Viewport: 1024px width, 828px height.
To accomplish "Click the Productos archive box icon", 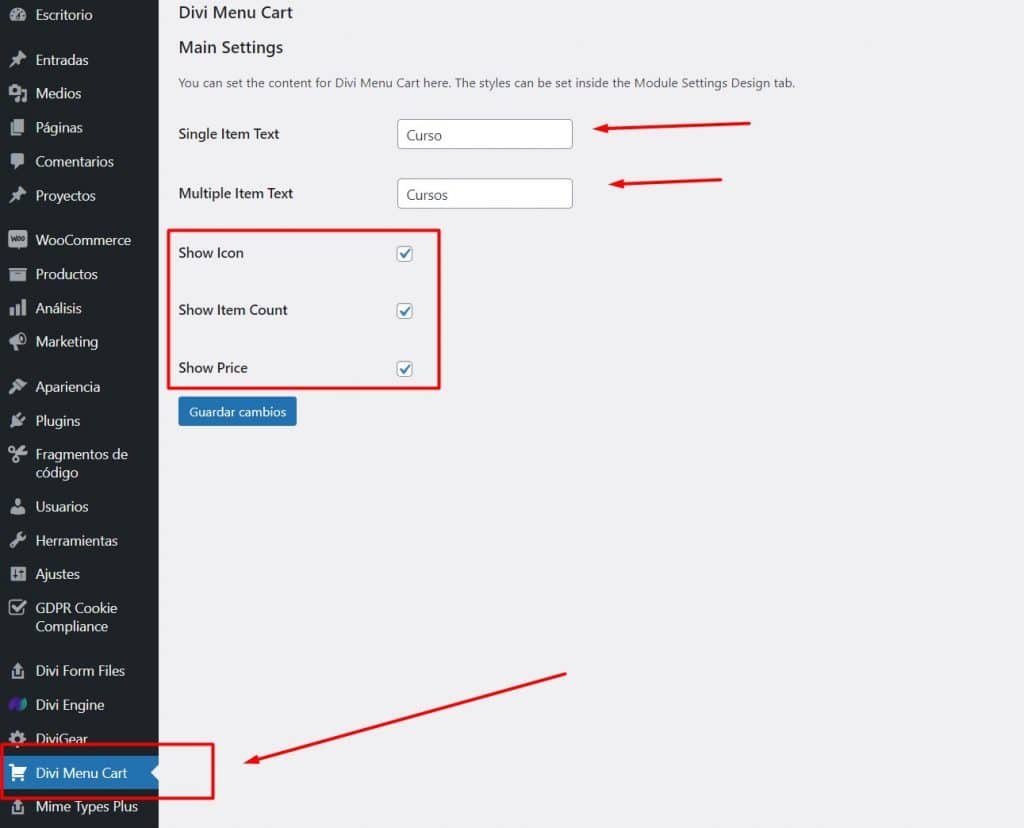I will pyautogui.click(x=18, y=274).
